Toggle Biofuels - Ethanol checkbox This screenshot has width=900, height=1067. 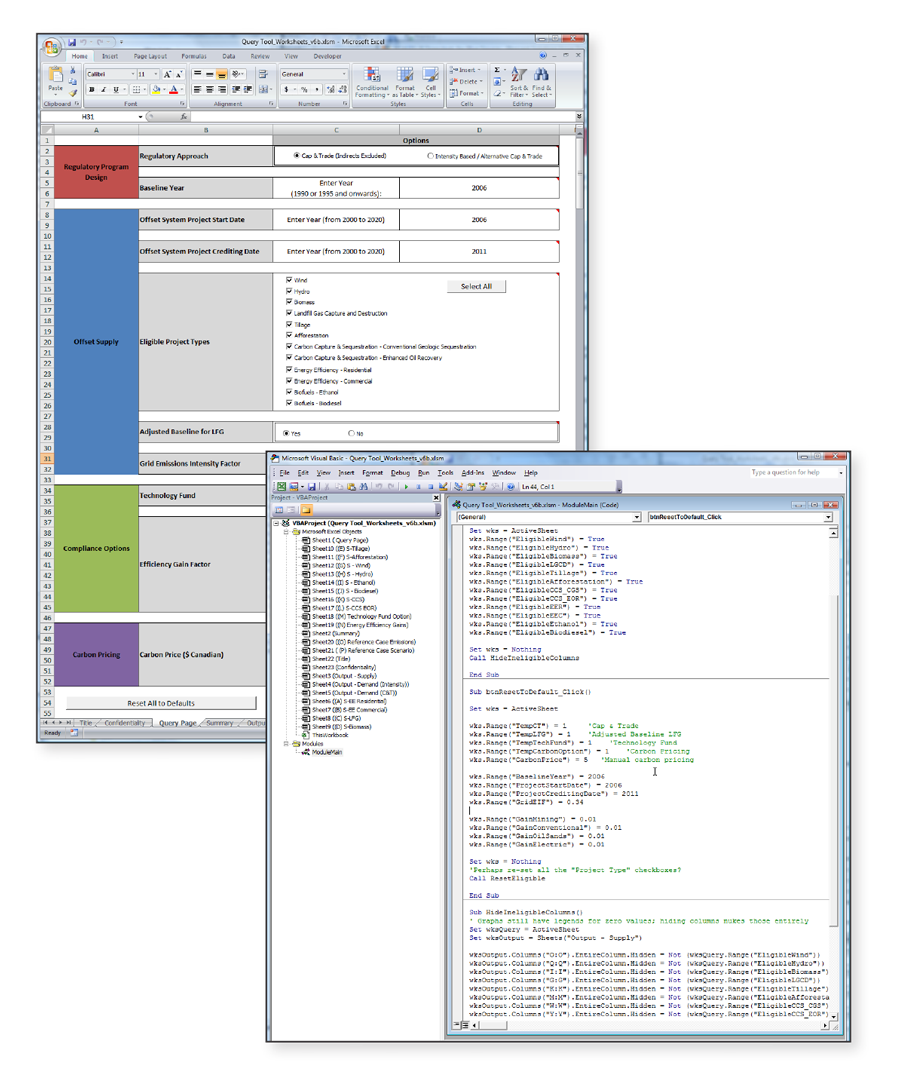(289, 392)
